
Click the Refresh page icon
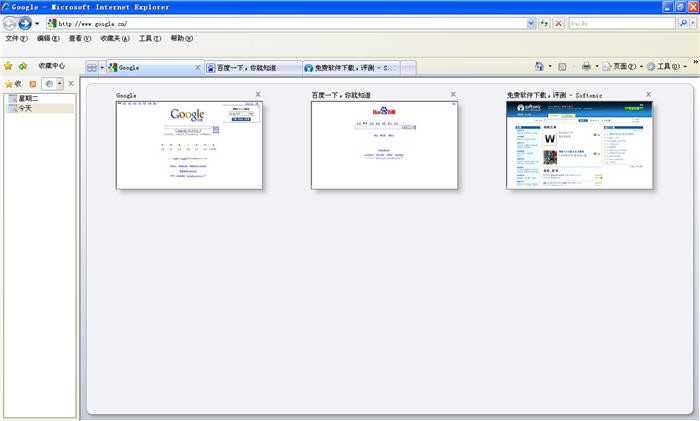(544, 23)
